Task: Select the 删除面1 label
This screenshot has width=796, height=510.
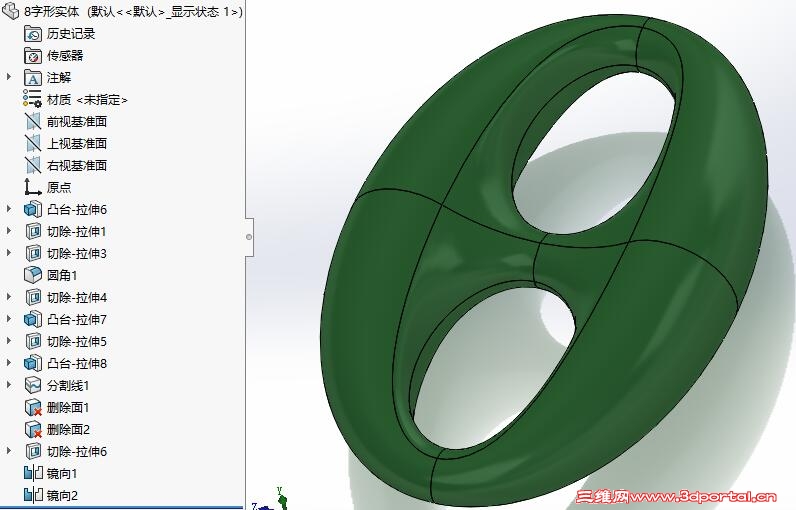Action: [x=68, y=407]
